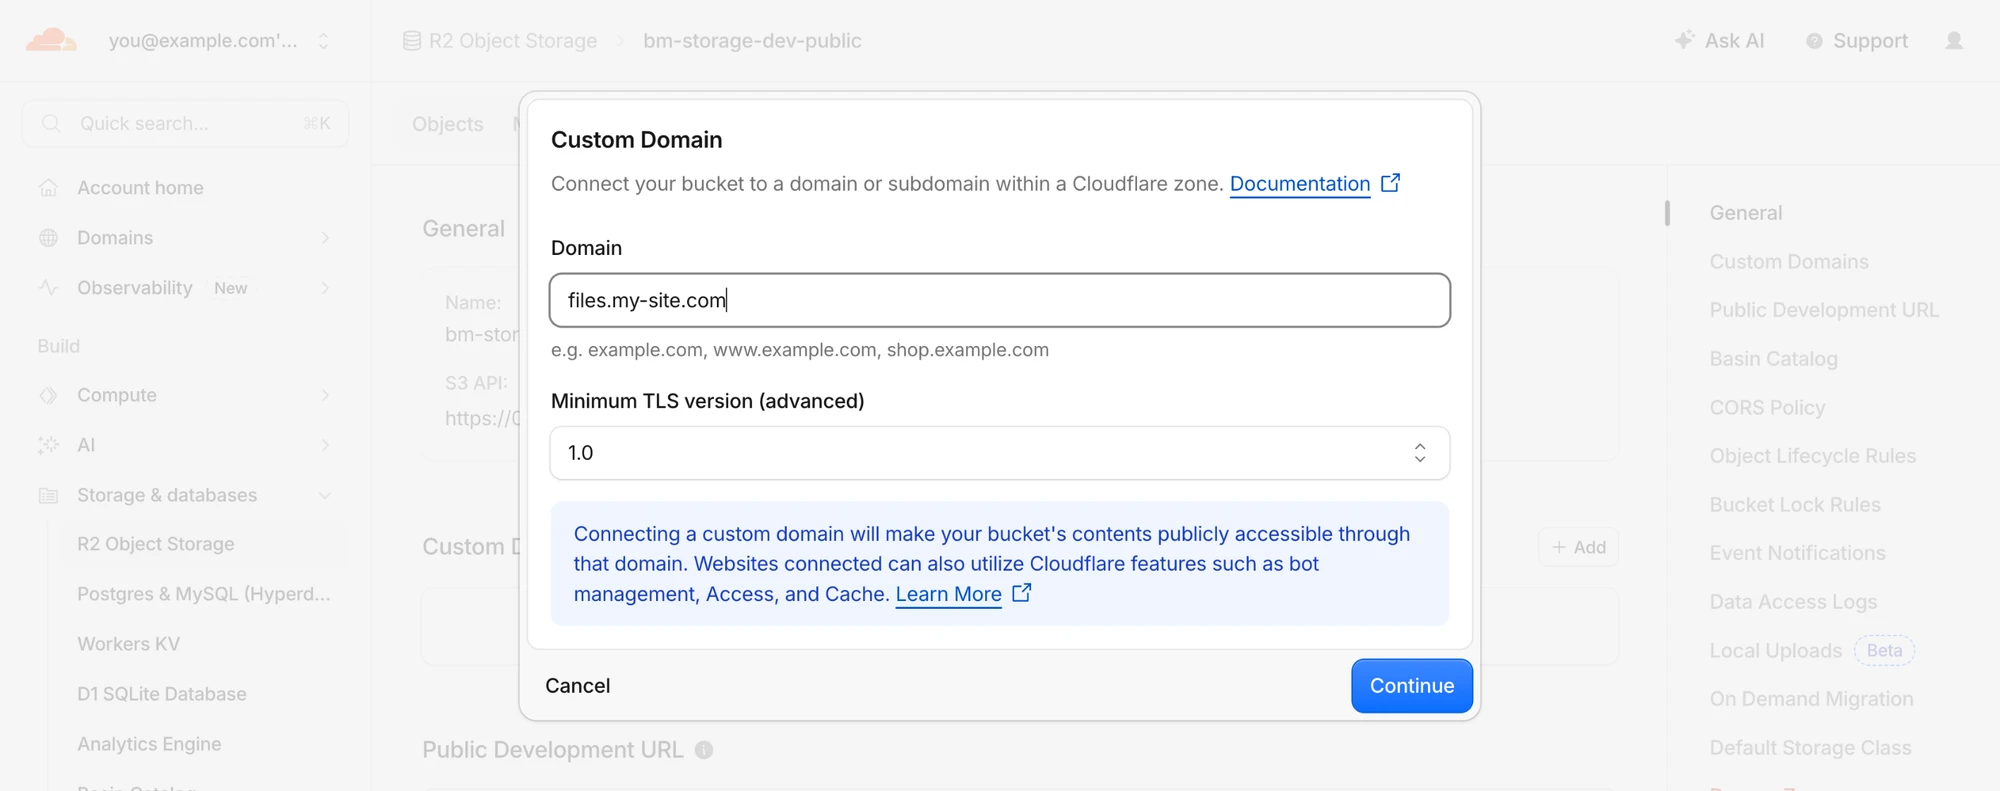
Task: Open R2 Object Storage sidebar item
Action: [156, 544]
